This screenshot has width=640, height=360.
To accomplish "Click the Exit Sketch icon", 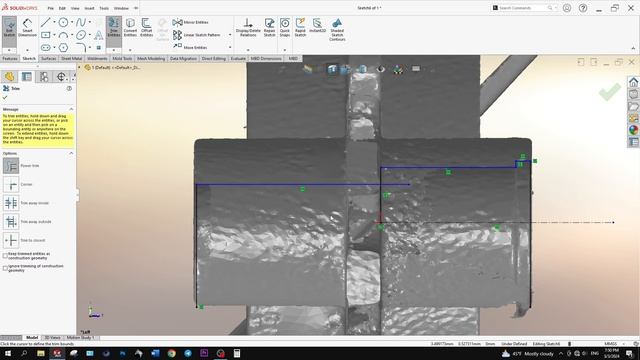I will (x=9, y=27).
